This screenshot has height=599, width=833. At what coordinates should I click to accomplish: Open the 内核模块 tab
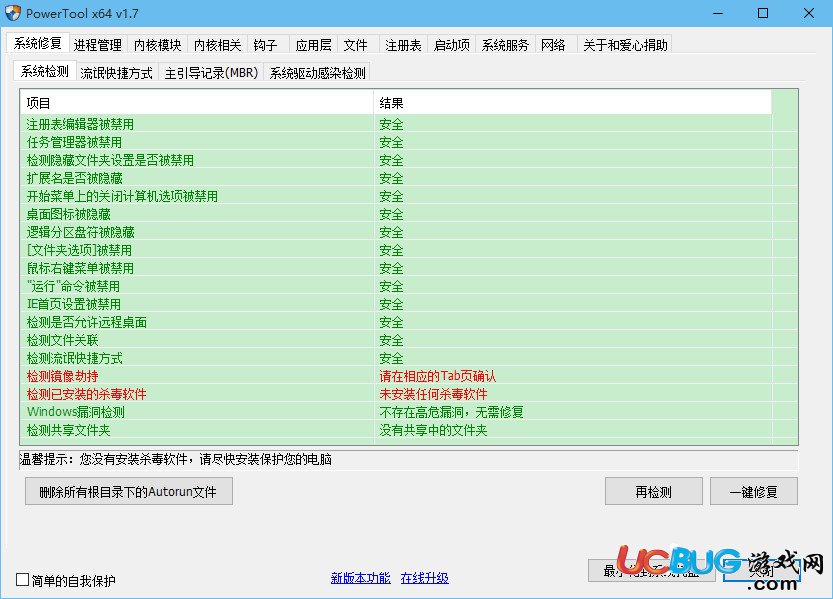(x=157, y=45)
